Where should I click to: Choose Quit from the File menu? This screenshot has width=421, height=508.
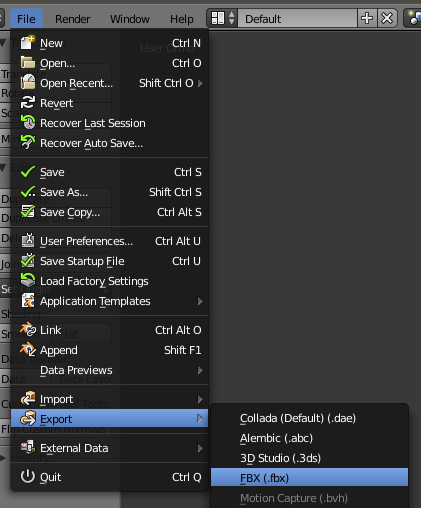coord(110,477)
